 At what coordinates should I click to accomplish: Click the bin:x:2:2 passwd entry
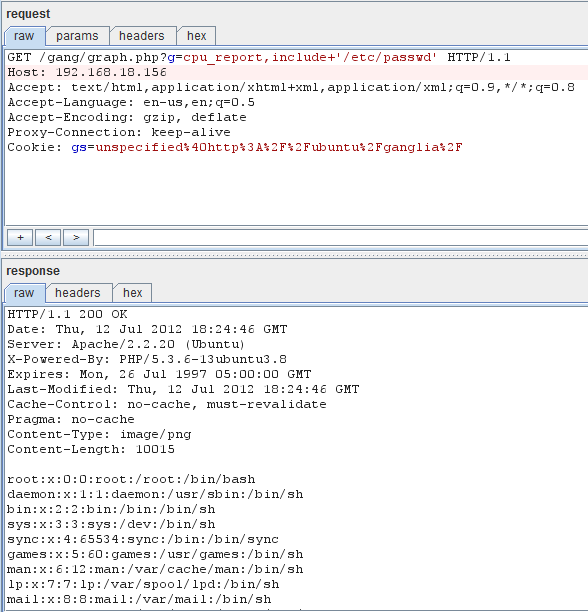[x=111, y=509]
